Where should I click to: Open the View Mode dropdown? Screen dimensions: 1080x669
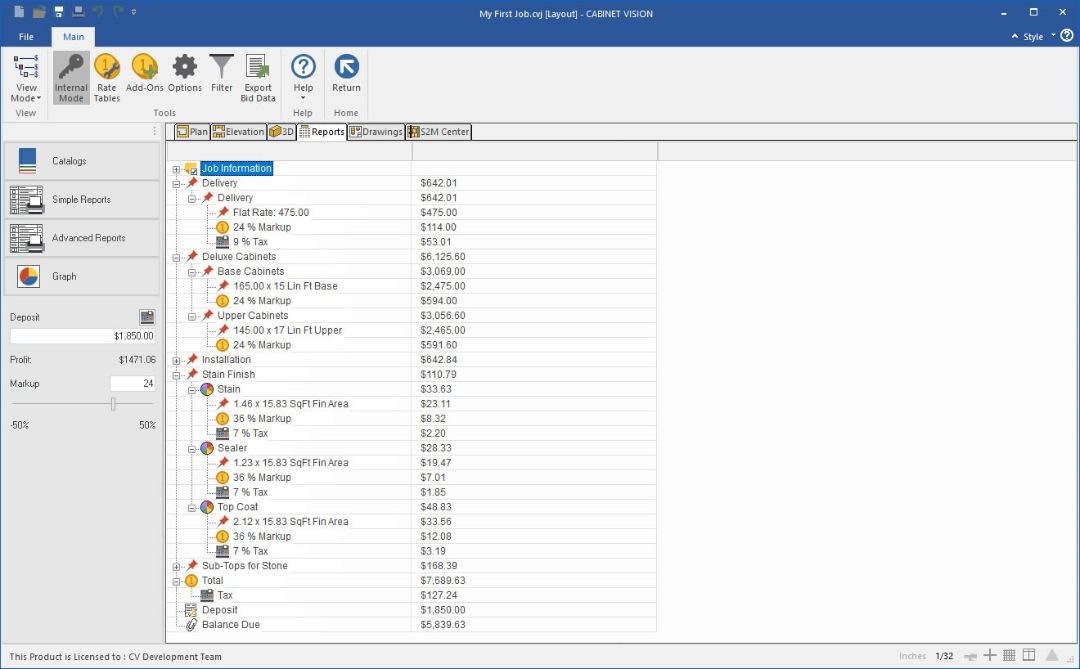26,98
